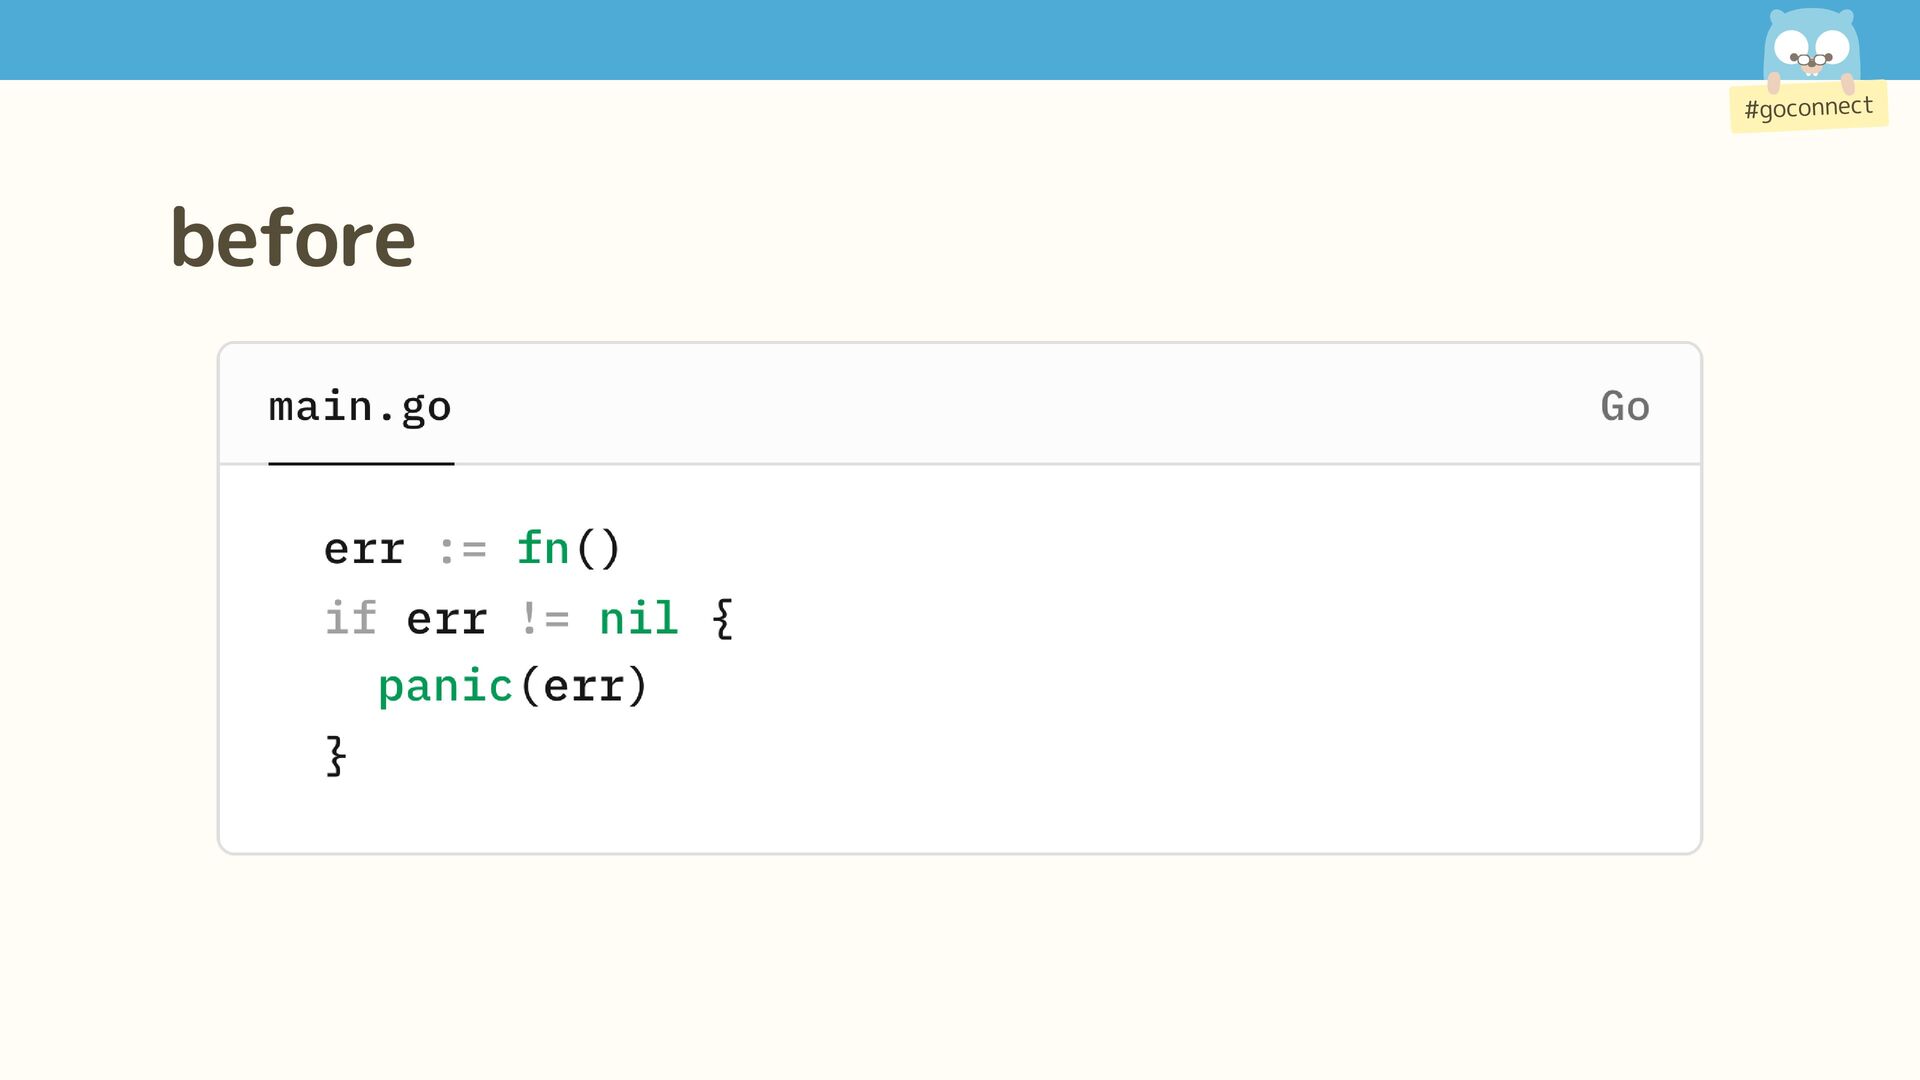Click empty area of code block header
Screen dimensions: 1920x1080
click(x=1000, y=404)
